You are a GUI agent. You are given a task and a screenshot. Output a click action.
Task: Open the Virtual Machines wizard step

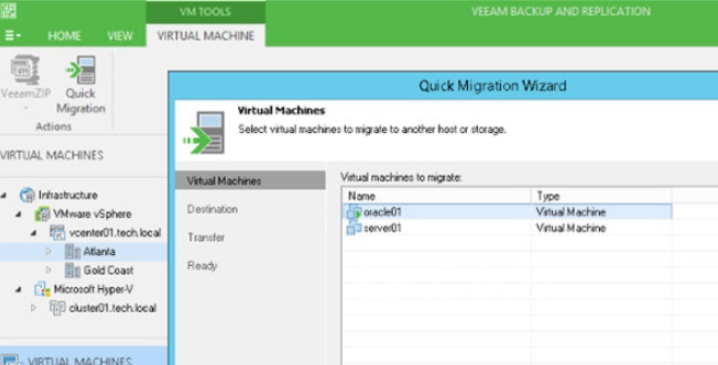point(250,180)
